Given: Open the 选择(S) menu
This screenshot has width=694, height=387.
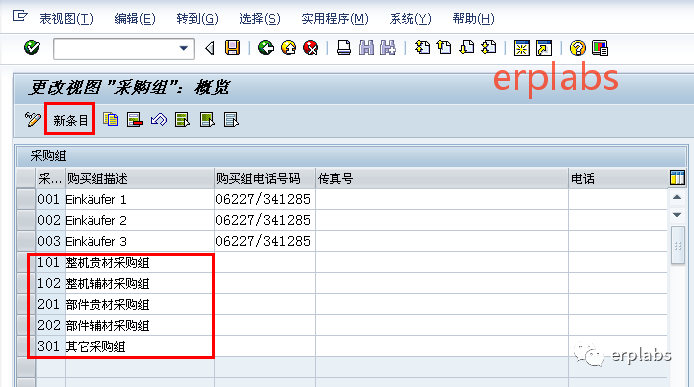Looking at the screenshot, I should 260,19.
